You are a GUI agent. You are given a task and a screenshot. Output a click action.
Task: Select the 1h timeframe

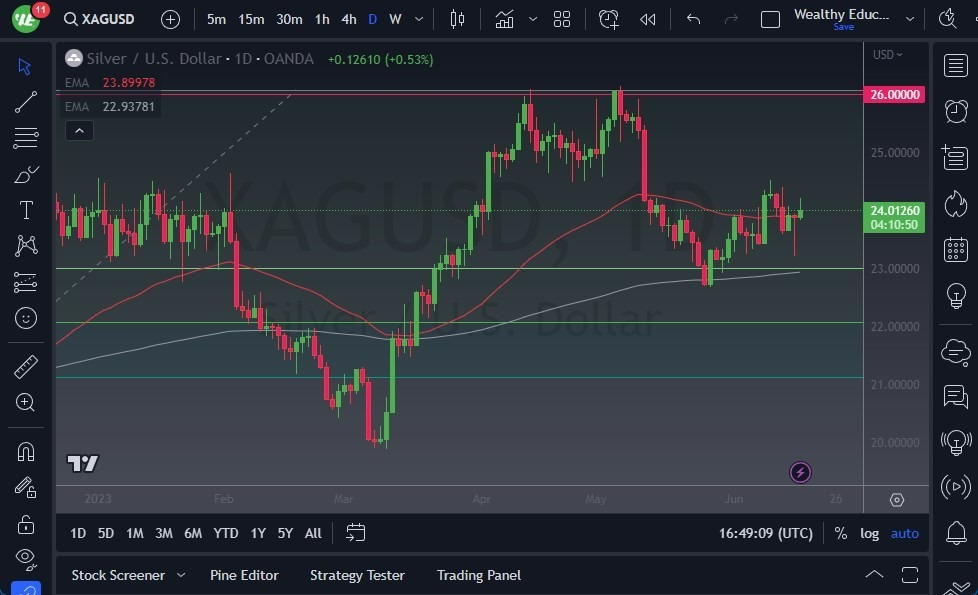pos(322,19)
